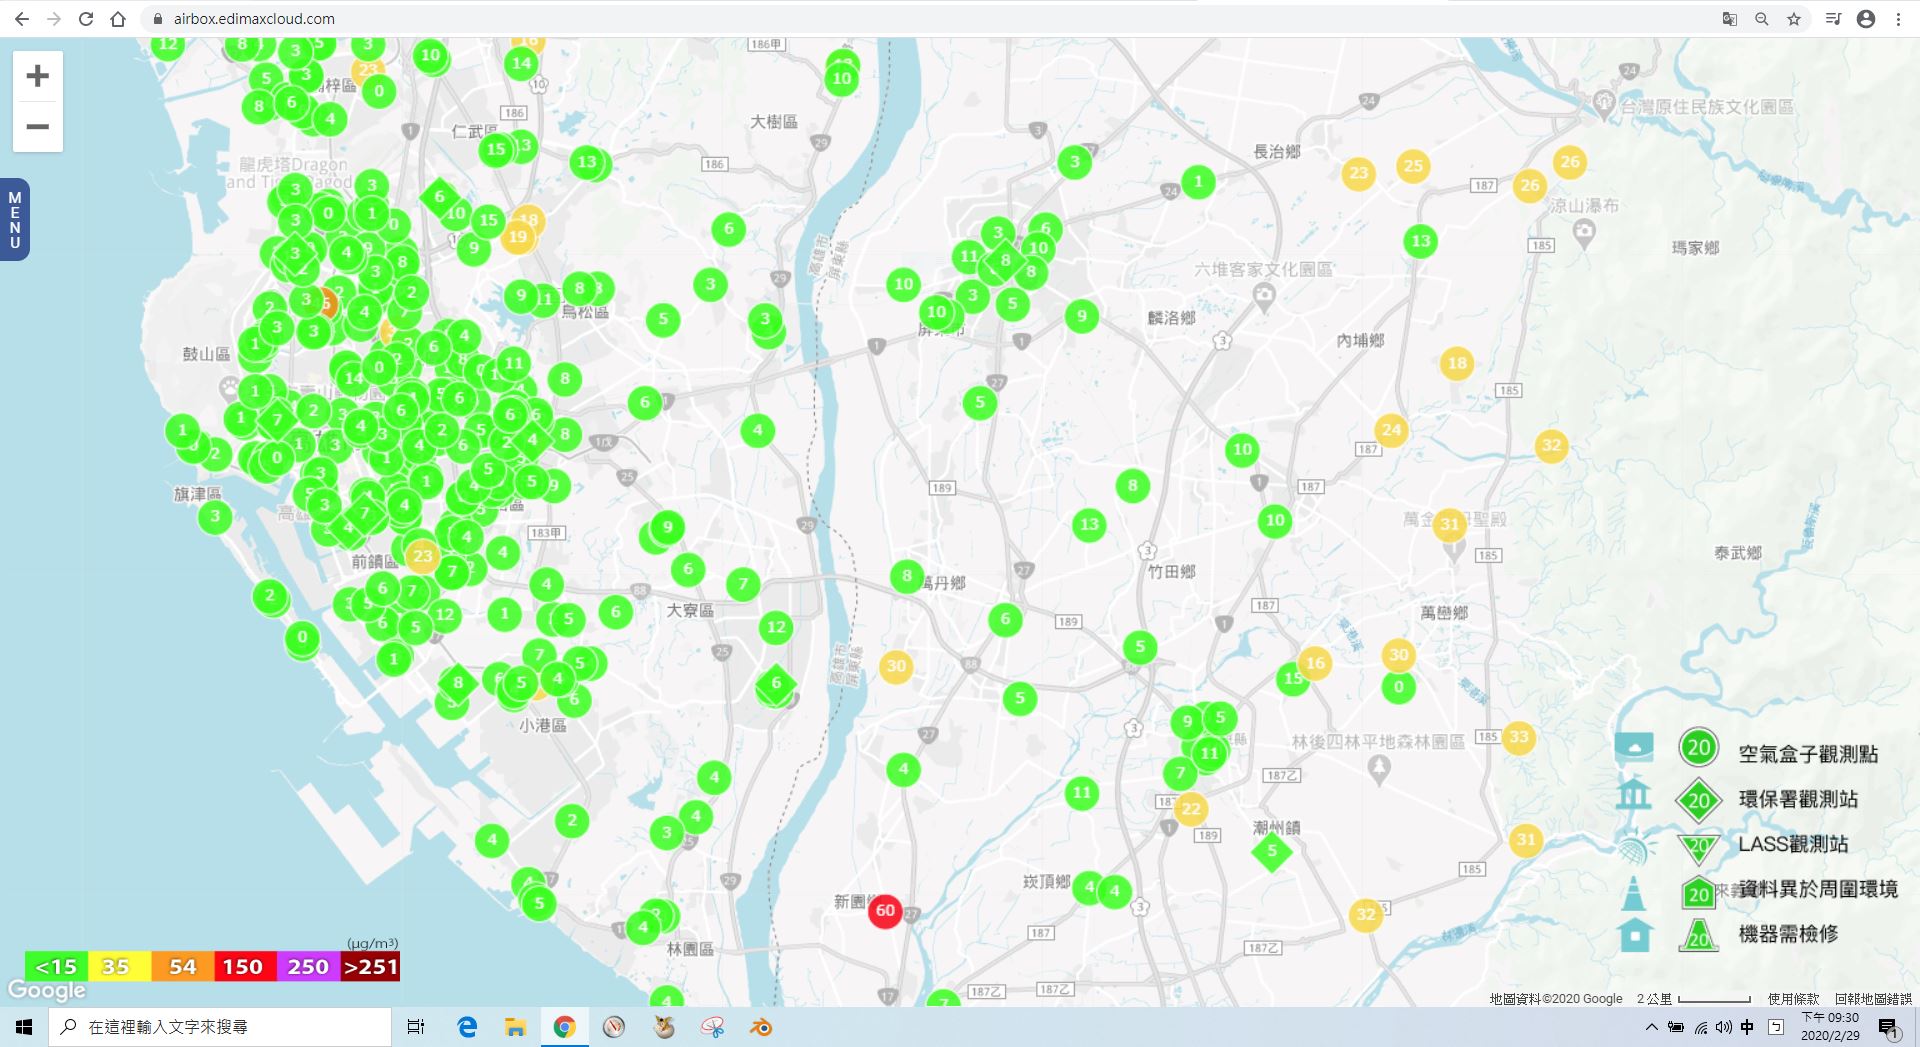Launch Microsoft Edge from the taskbar

click(x=467, y=1027)
